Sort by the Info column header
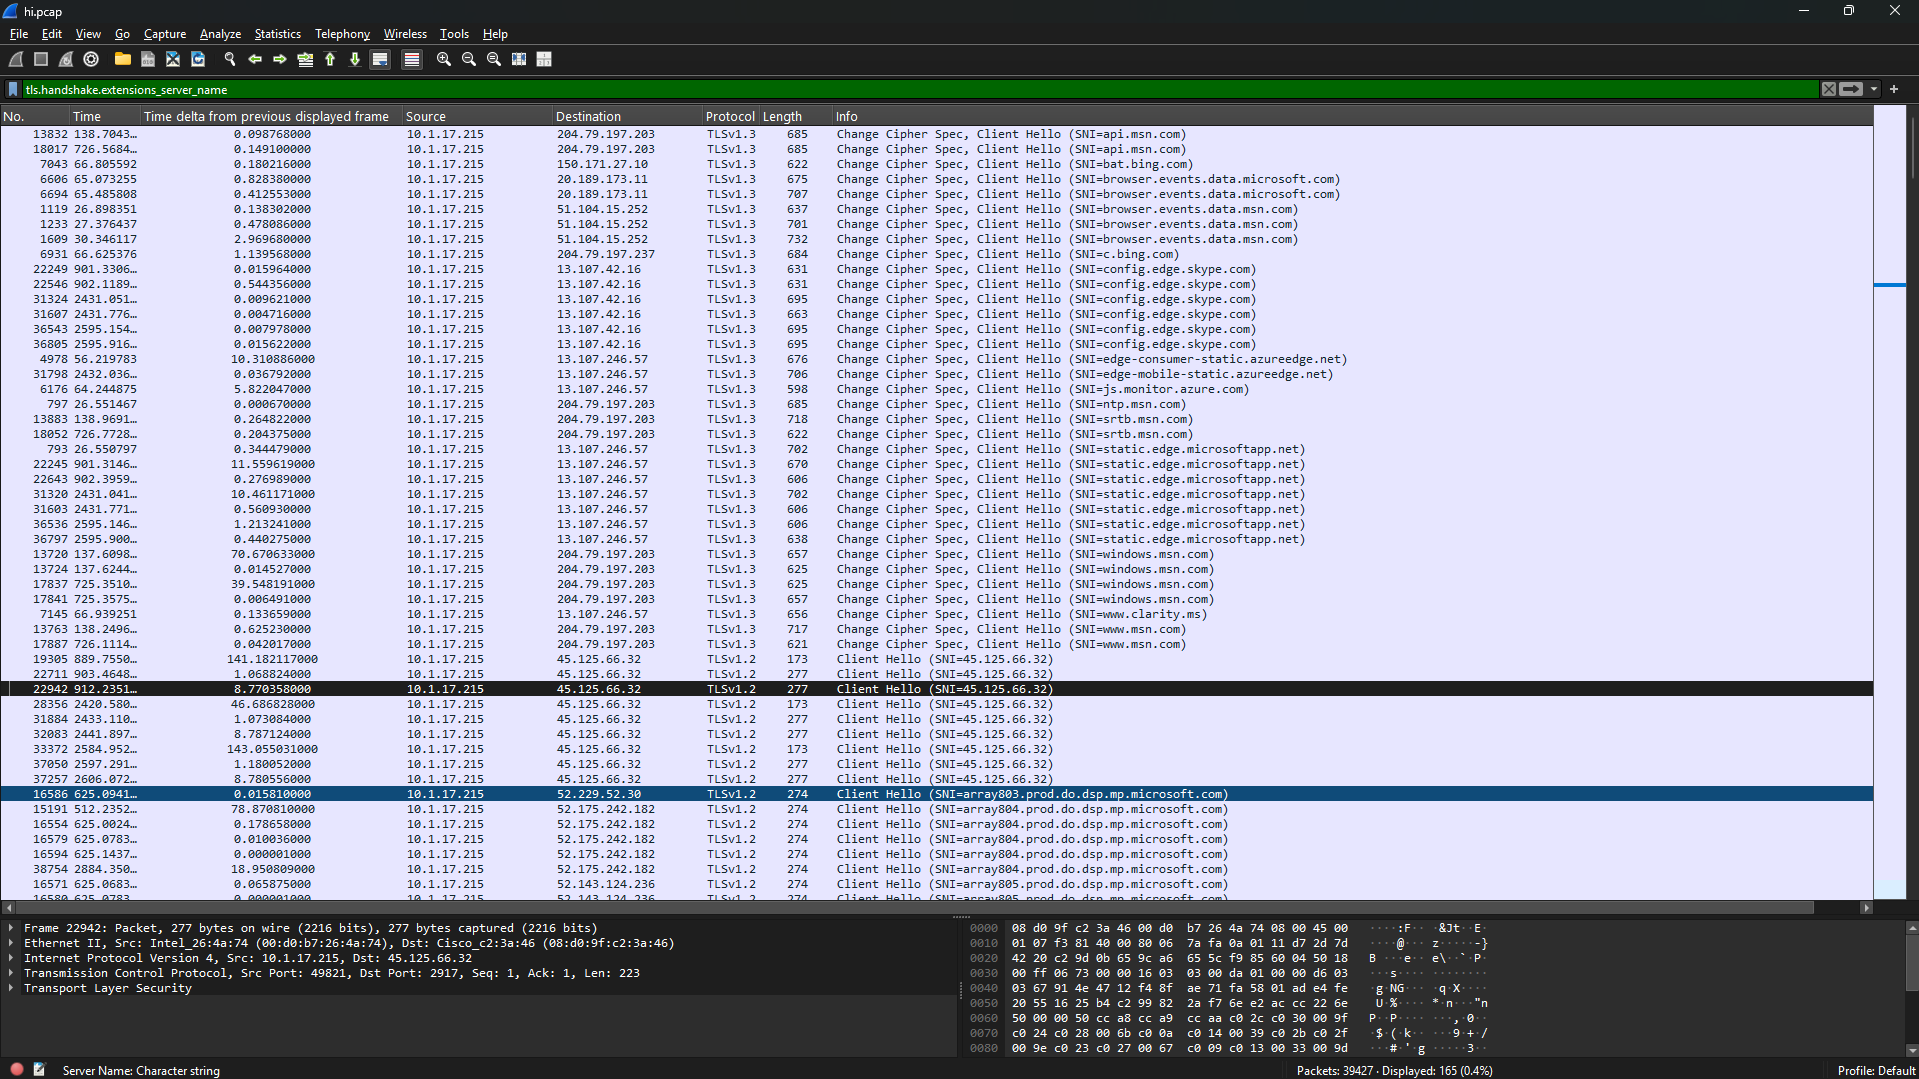 pyautogui.click(x=1353, y=116)
